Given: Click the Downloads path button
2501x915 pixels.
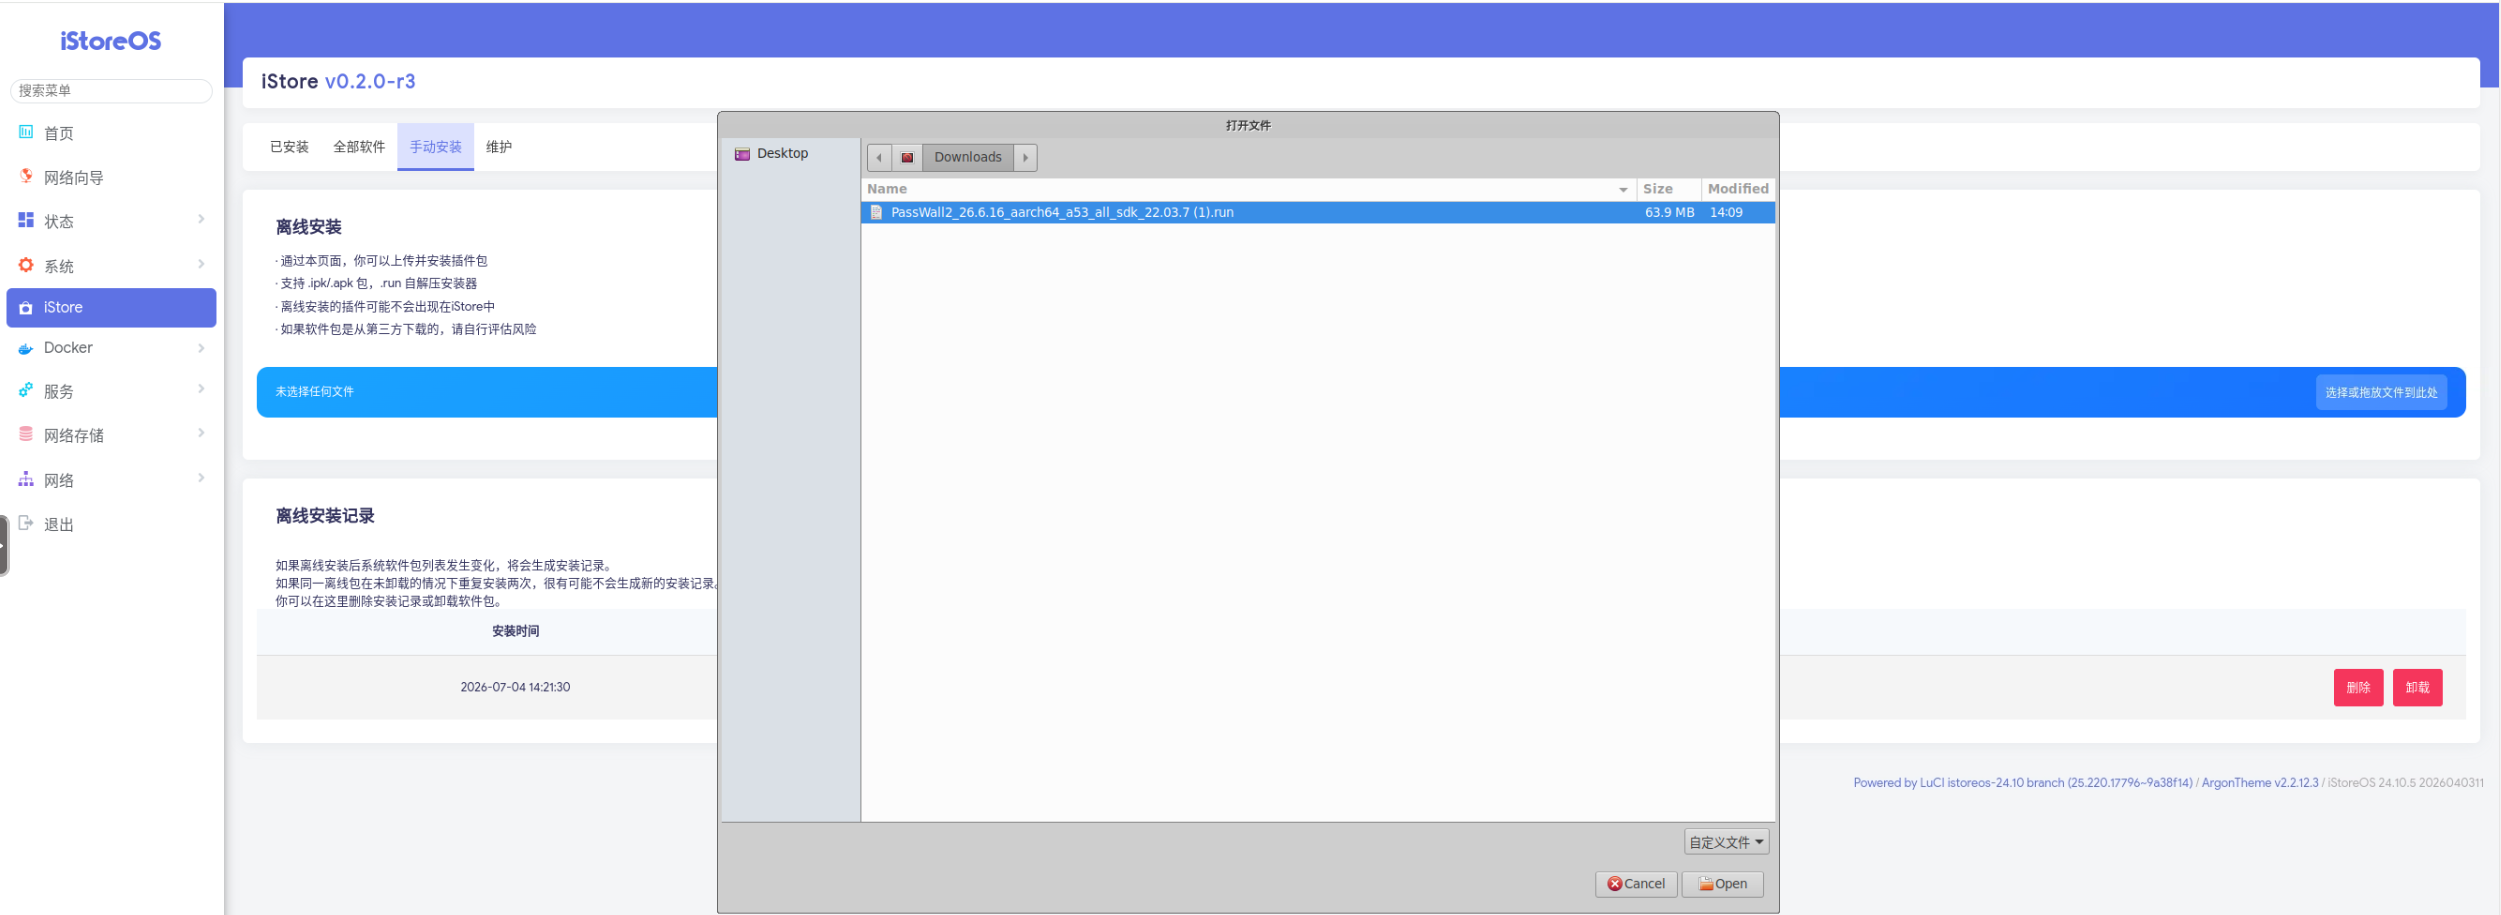Looking at the screenshot, I should [967, 158].
